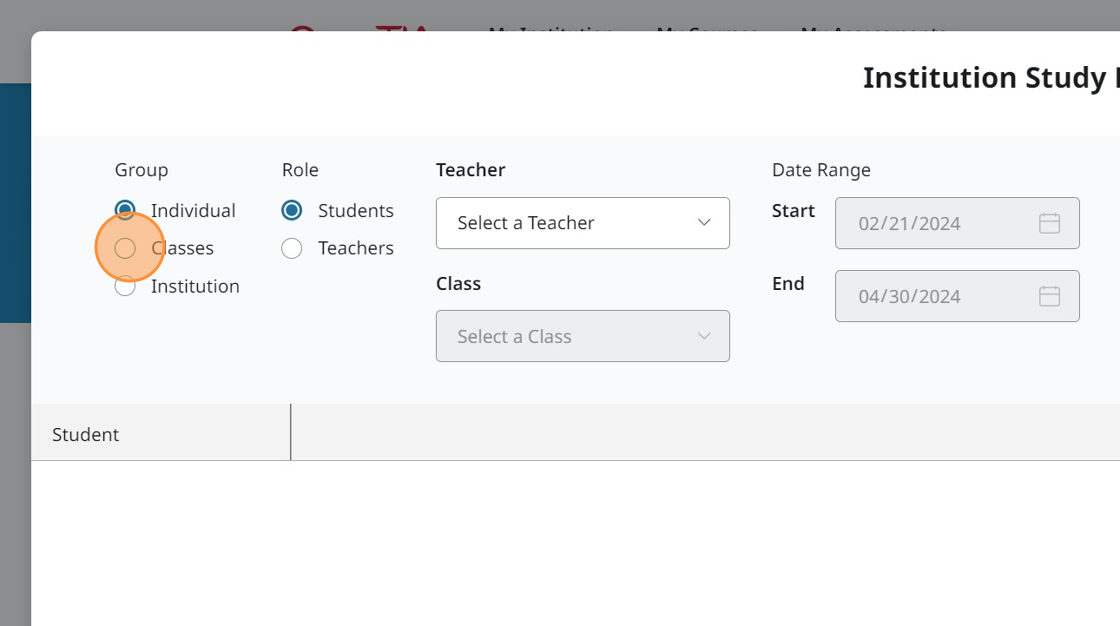The width and height of the screenshot is (1120, 626).
Task: Click chevron arrow in Select a Teacher
Action: 704,223
